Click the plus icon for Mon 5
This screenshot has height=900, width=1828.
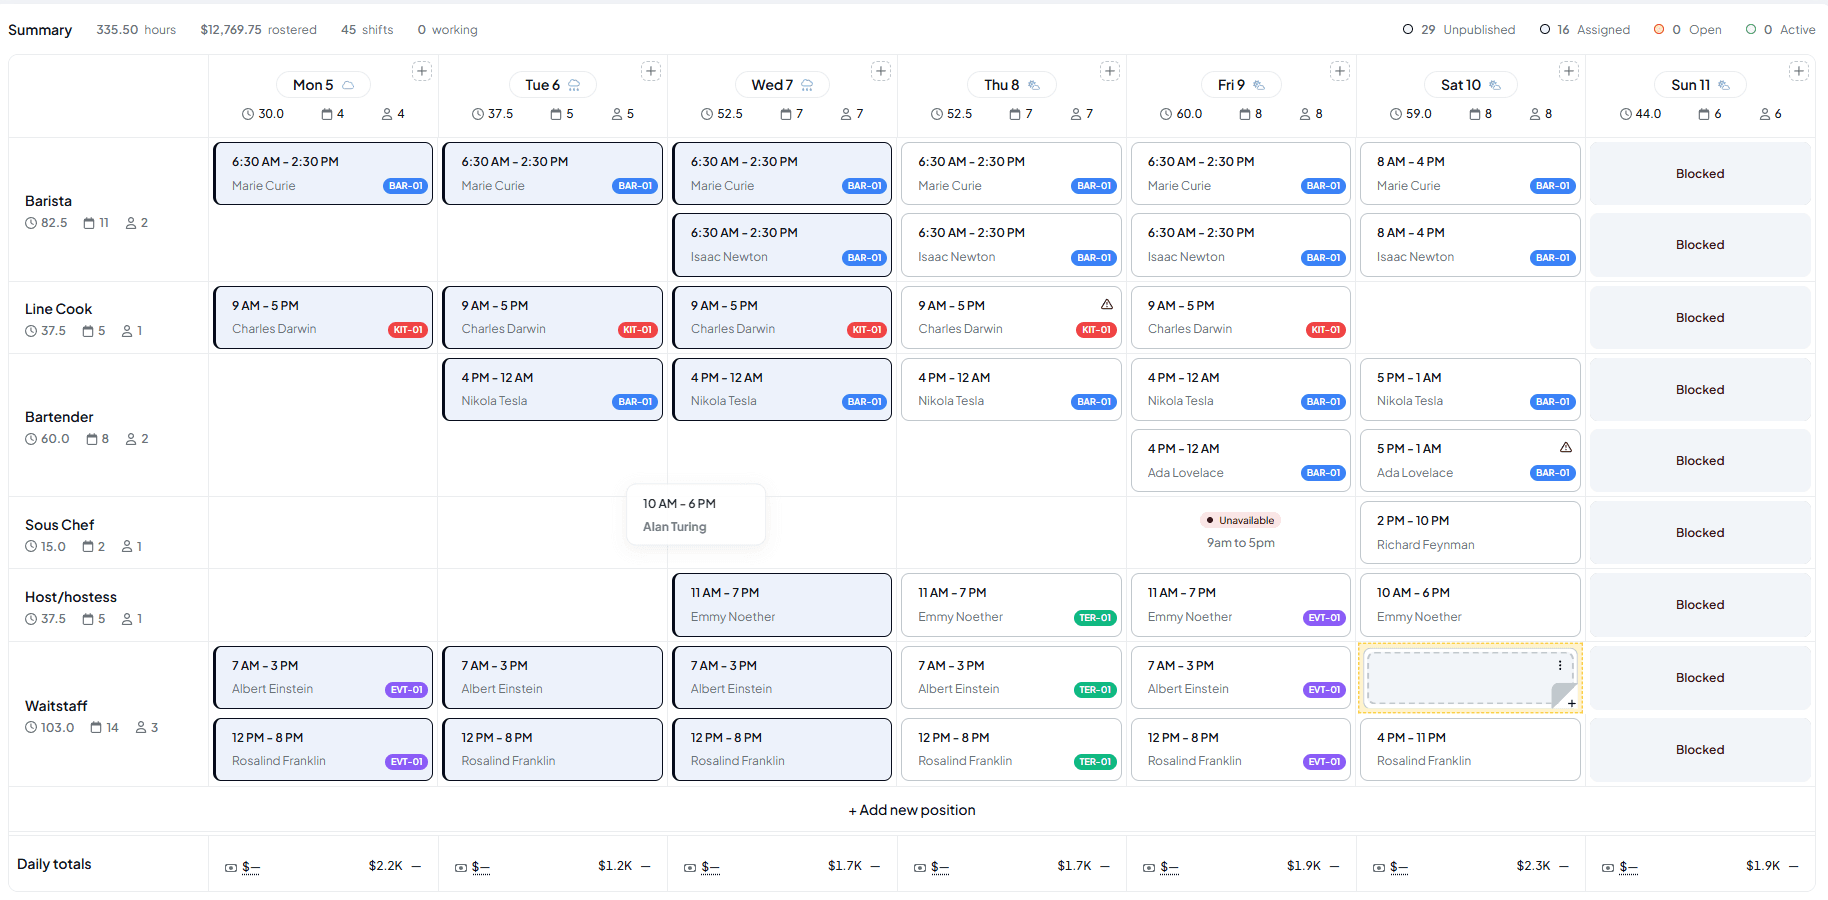click(422, 71)
